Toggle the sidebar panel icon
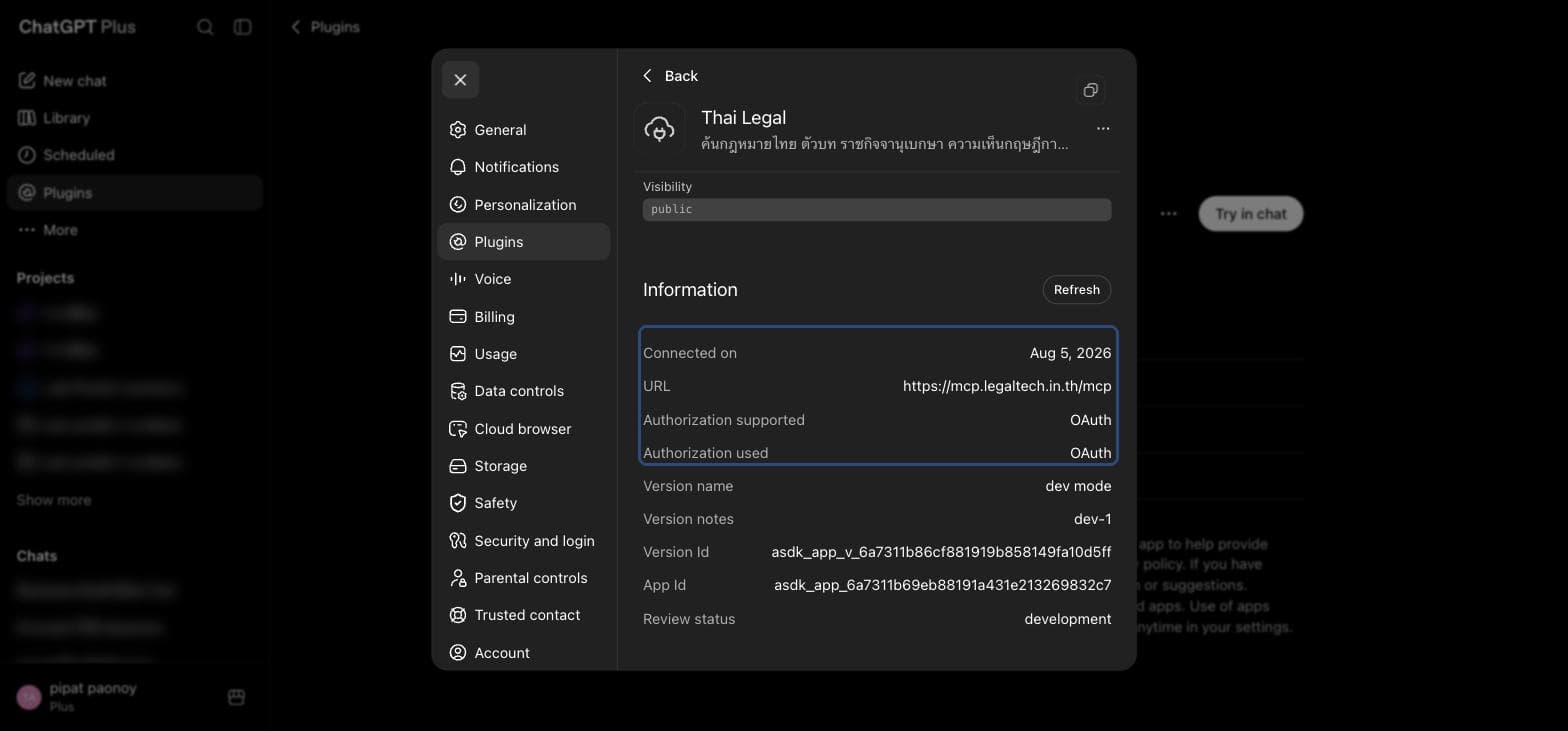1568x731 pixels. pos(242,27)
